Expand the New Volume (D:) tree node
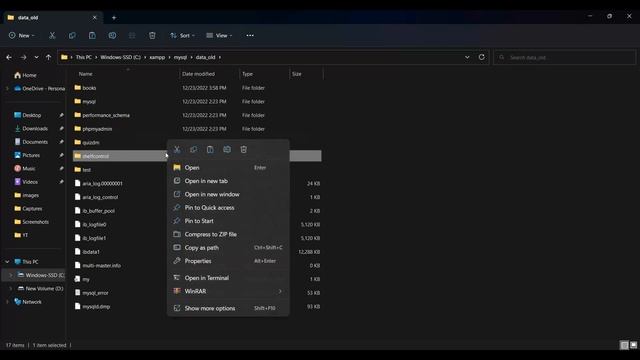 (11, 289)
